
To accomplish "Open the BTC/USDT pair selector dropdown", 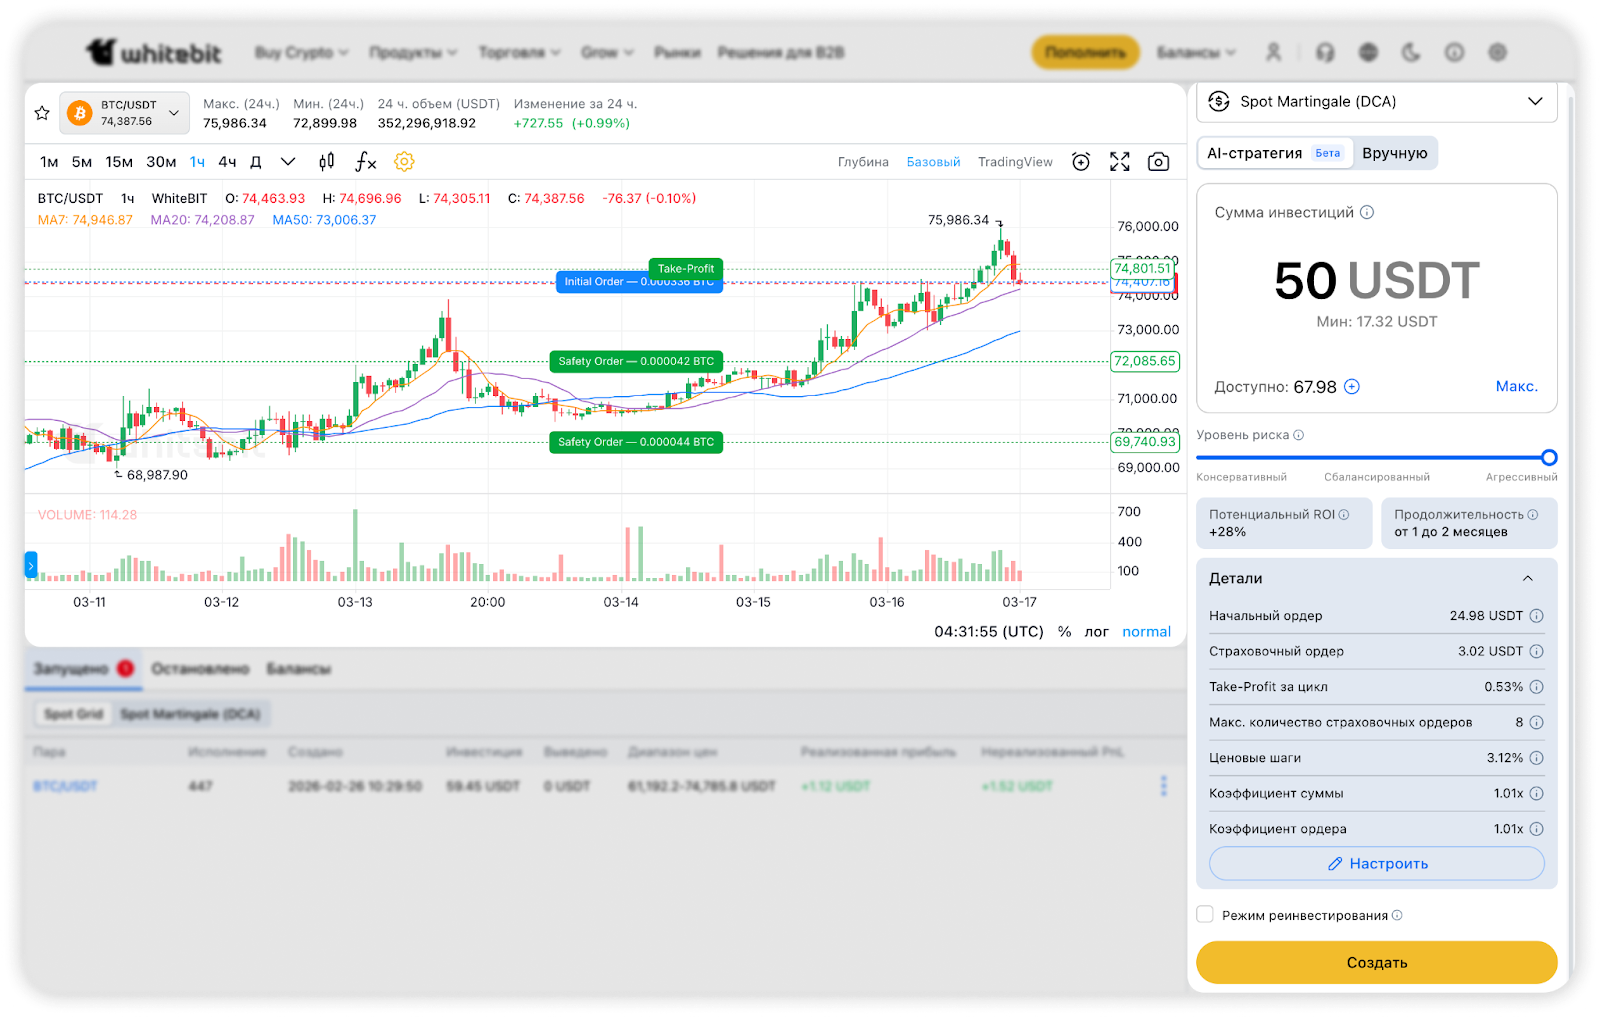I will 125,113.
